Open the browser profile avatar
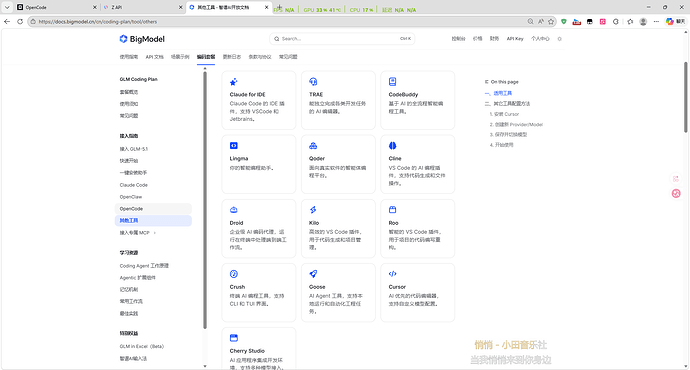Screen dimensions: 690x370 click(x=643, y=21)
